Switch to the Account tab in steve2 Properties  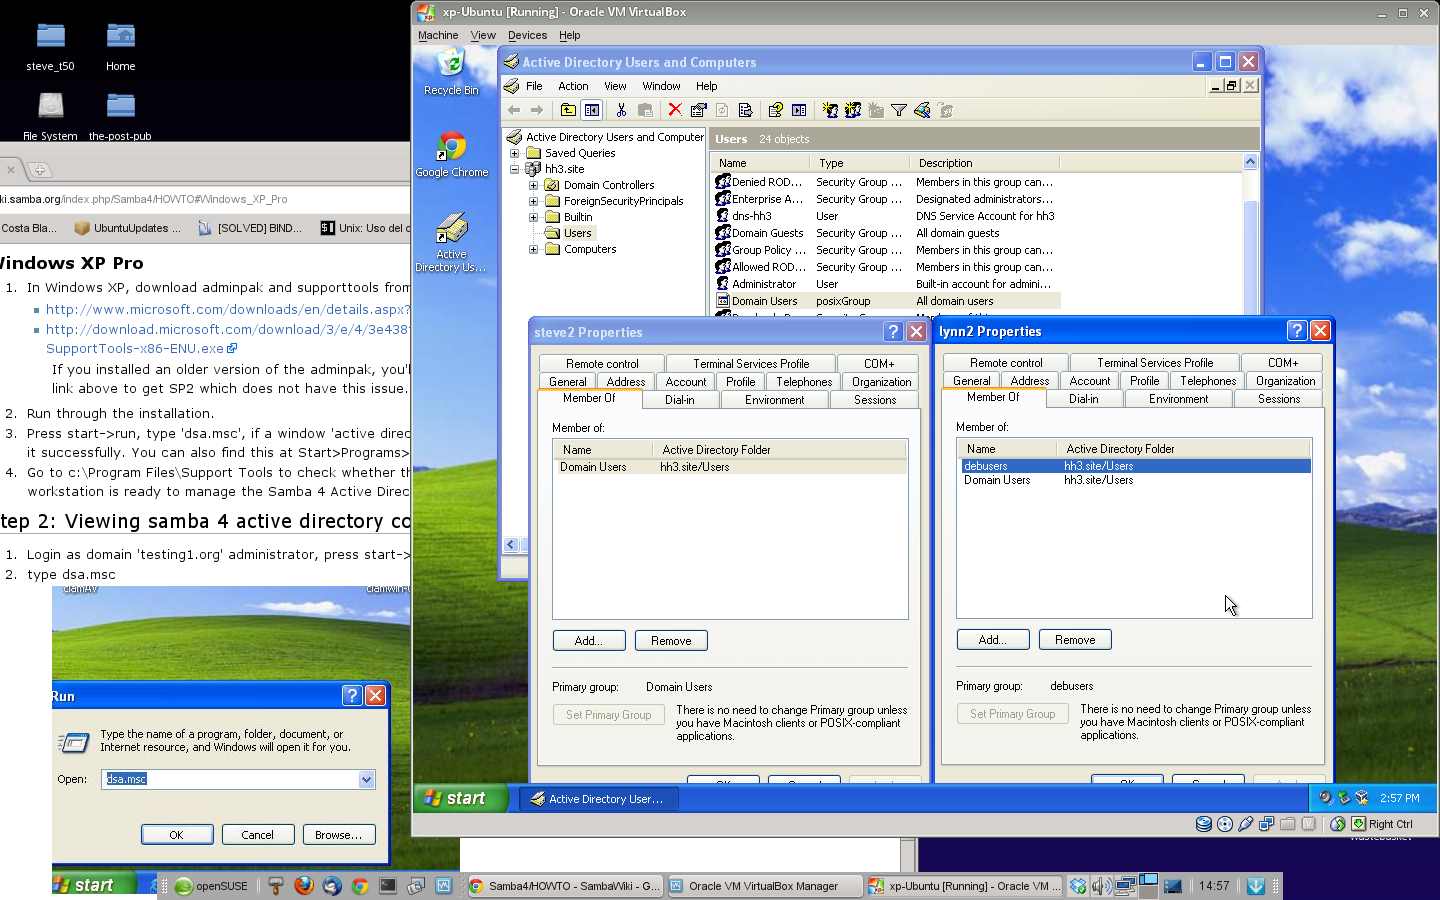[685, 381]
